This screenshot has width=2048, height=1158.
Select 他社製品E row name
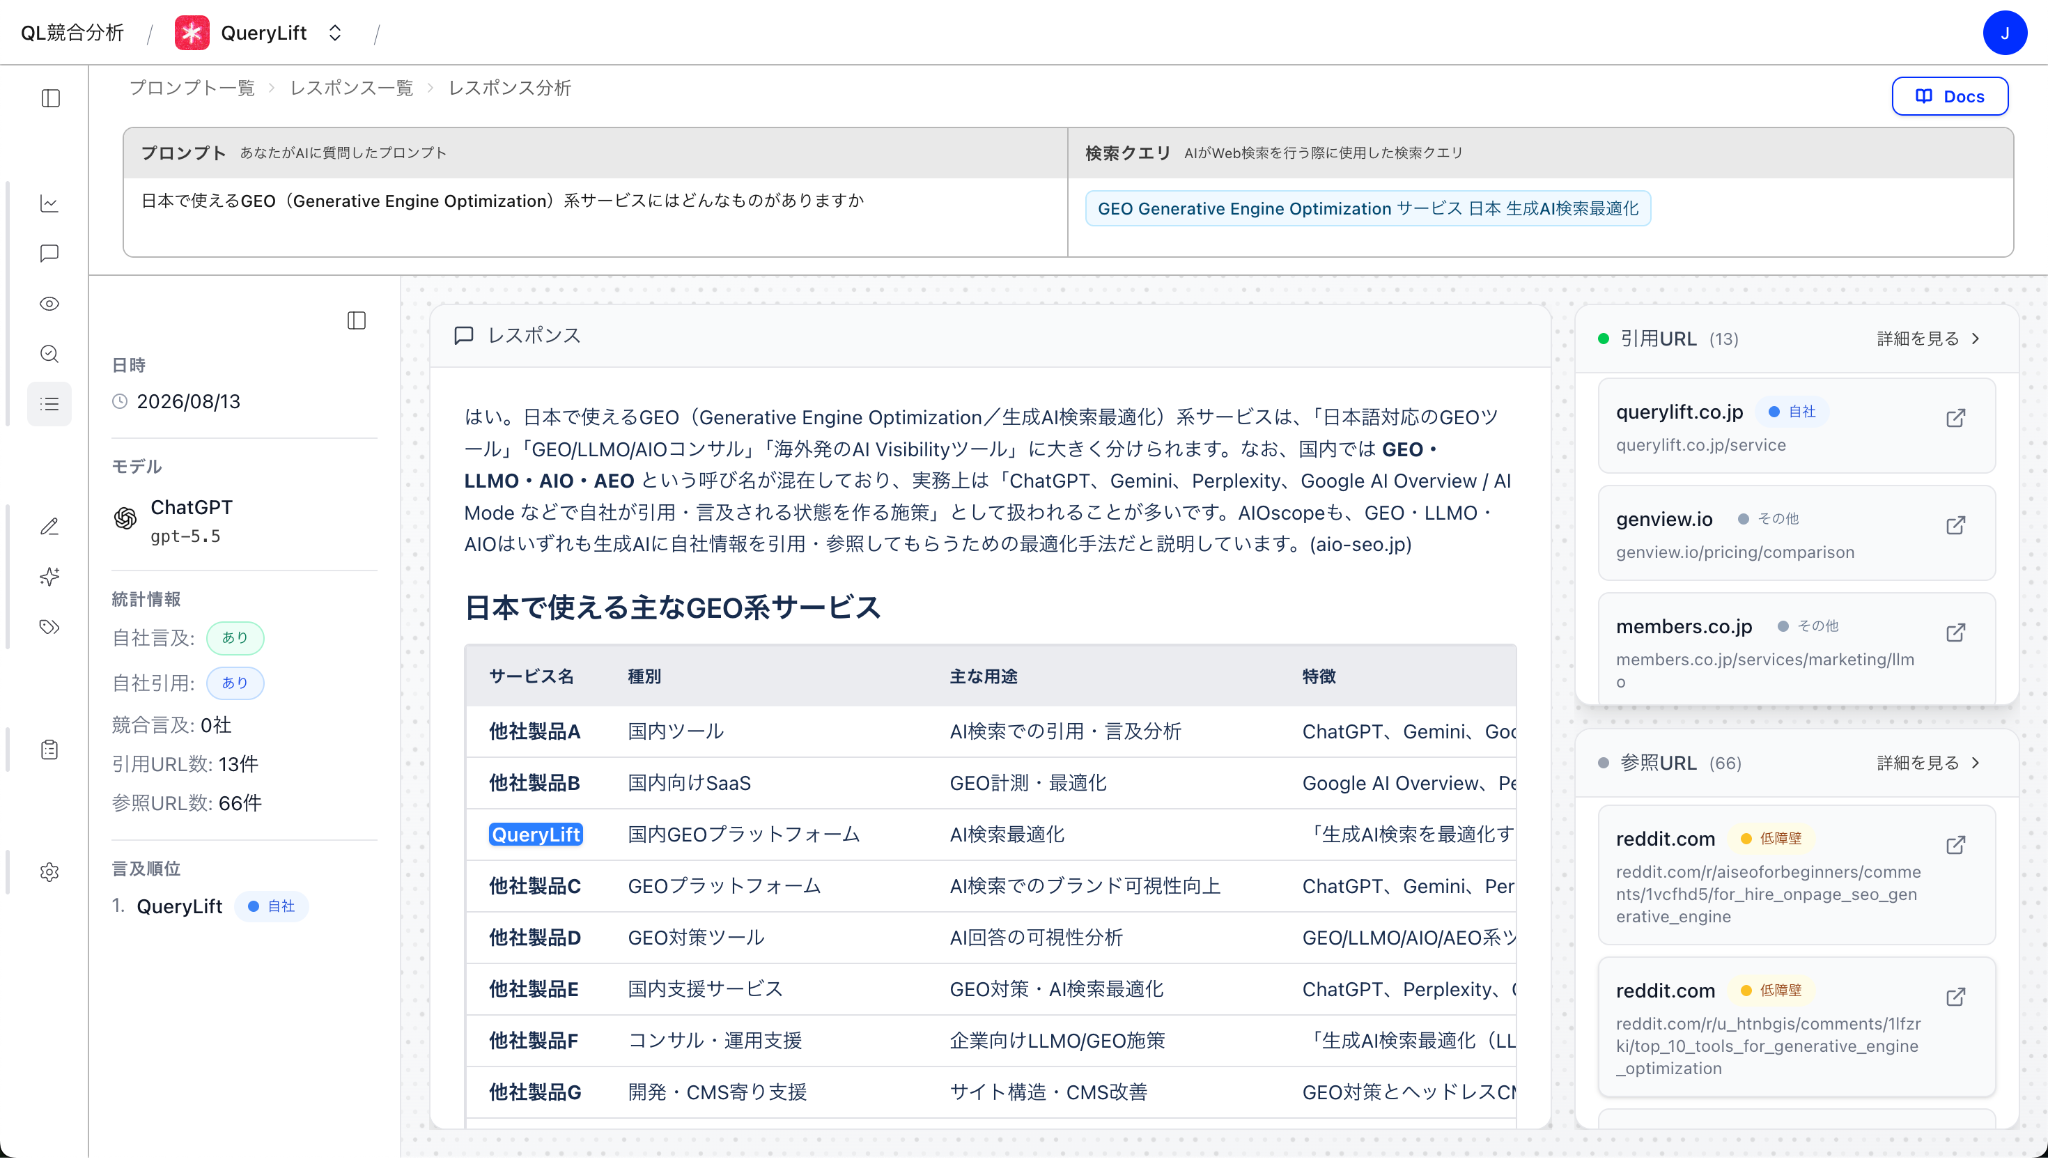point(534,989)
